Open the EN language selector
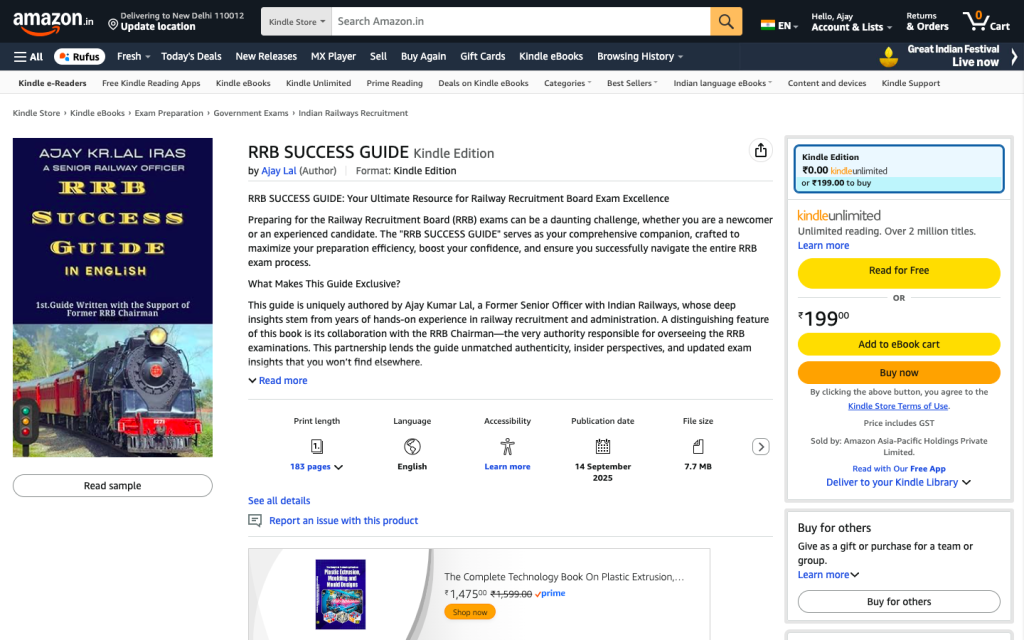The image size is (1024, 640). pos(780,25)
